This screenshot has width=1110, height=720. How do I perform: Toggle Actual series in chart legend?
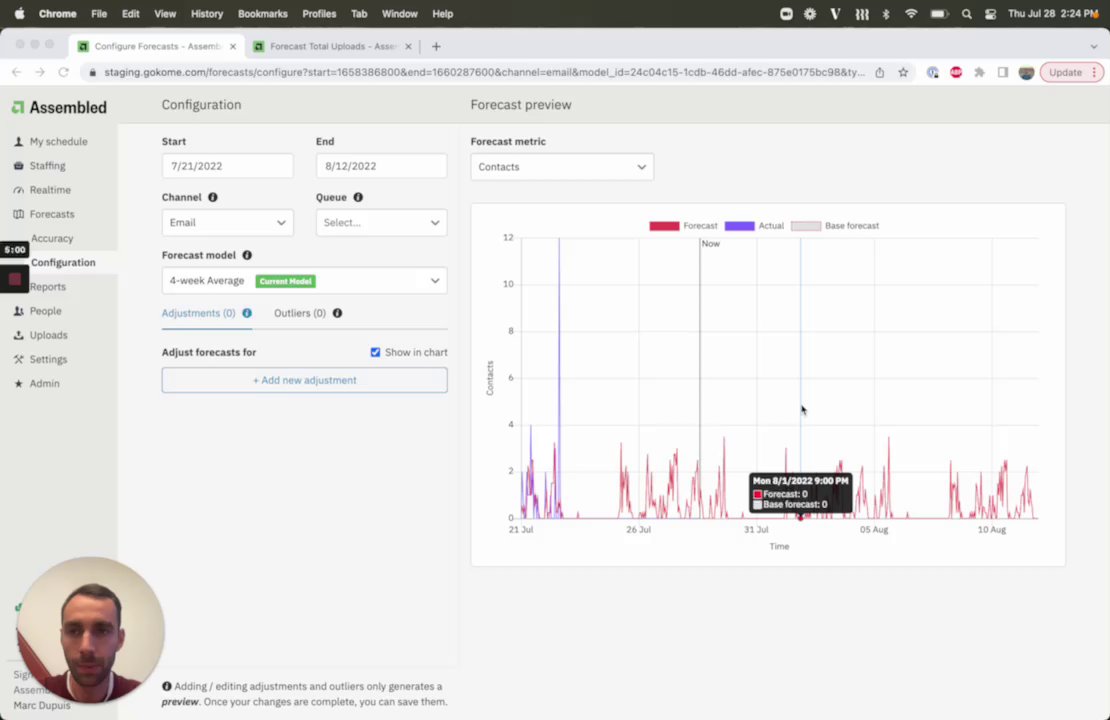point(754,226)
